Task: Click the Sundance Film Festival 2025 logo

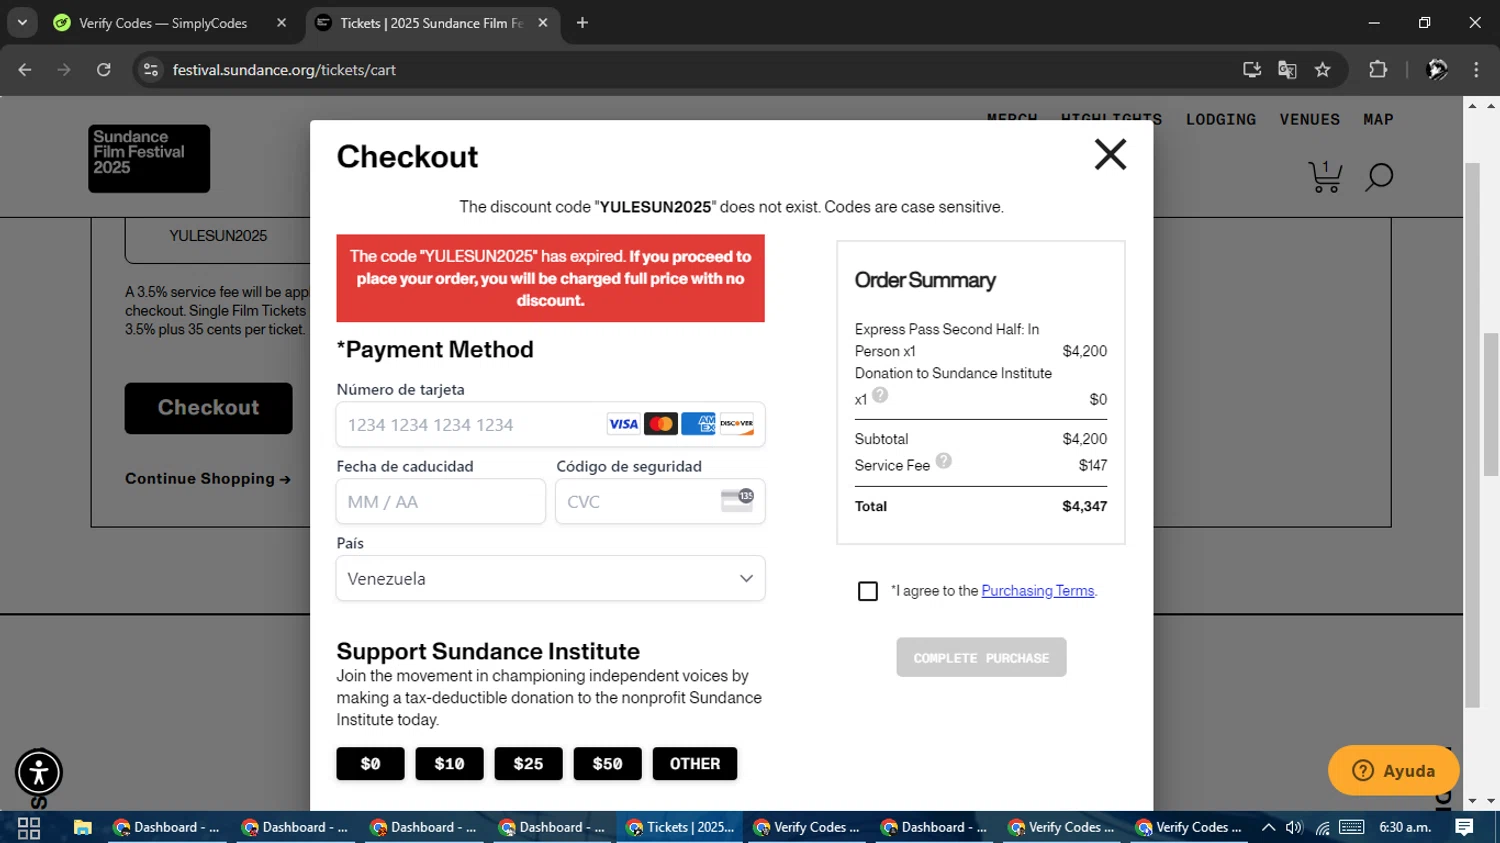Action: click(x=149, y=158)
